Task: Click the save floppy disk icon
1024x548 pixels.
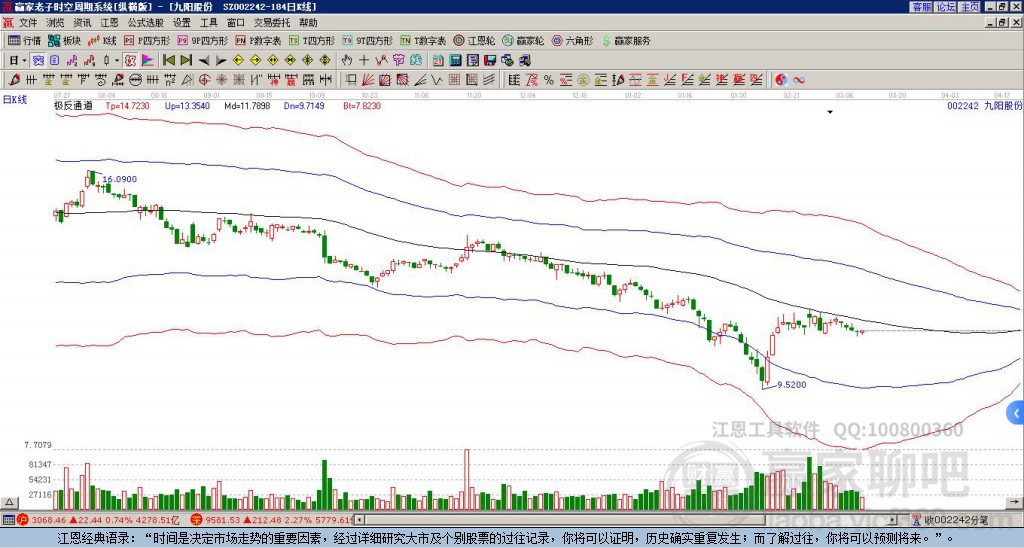Action: click(x=490, y=61)
